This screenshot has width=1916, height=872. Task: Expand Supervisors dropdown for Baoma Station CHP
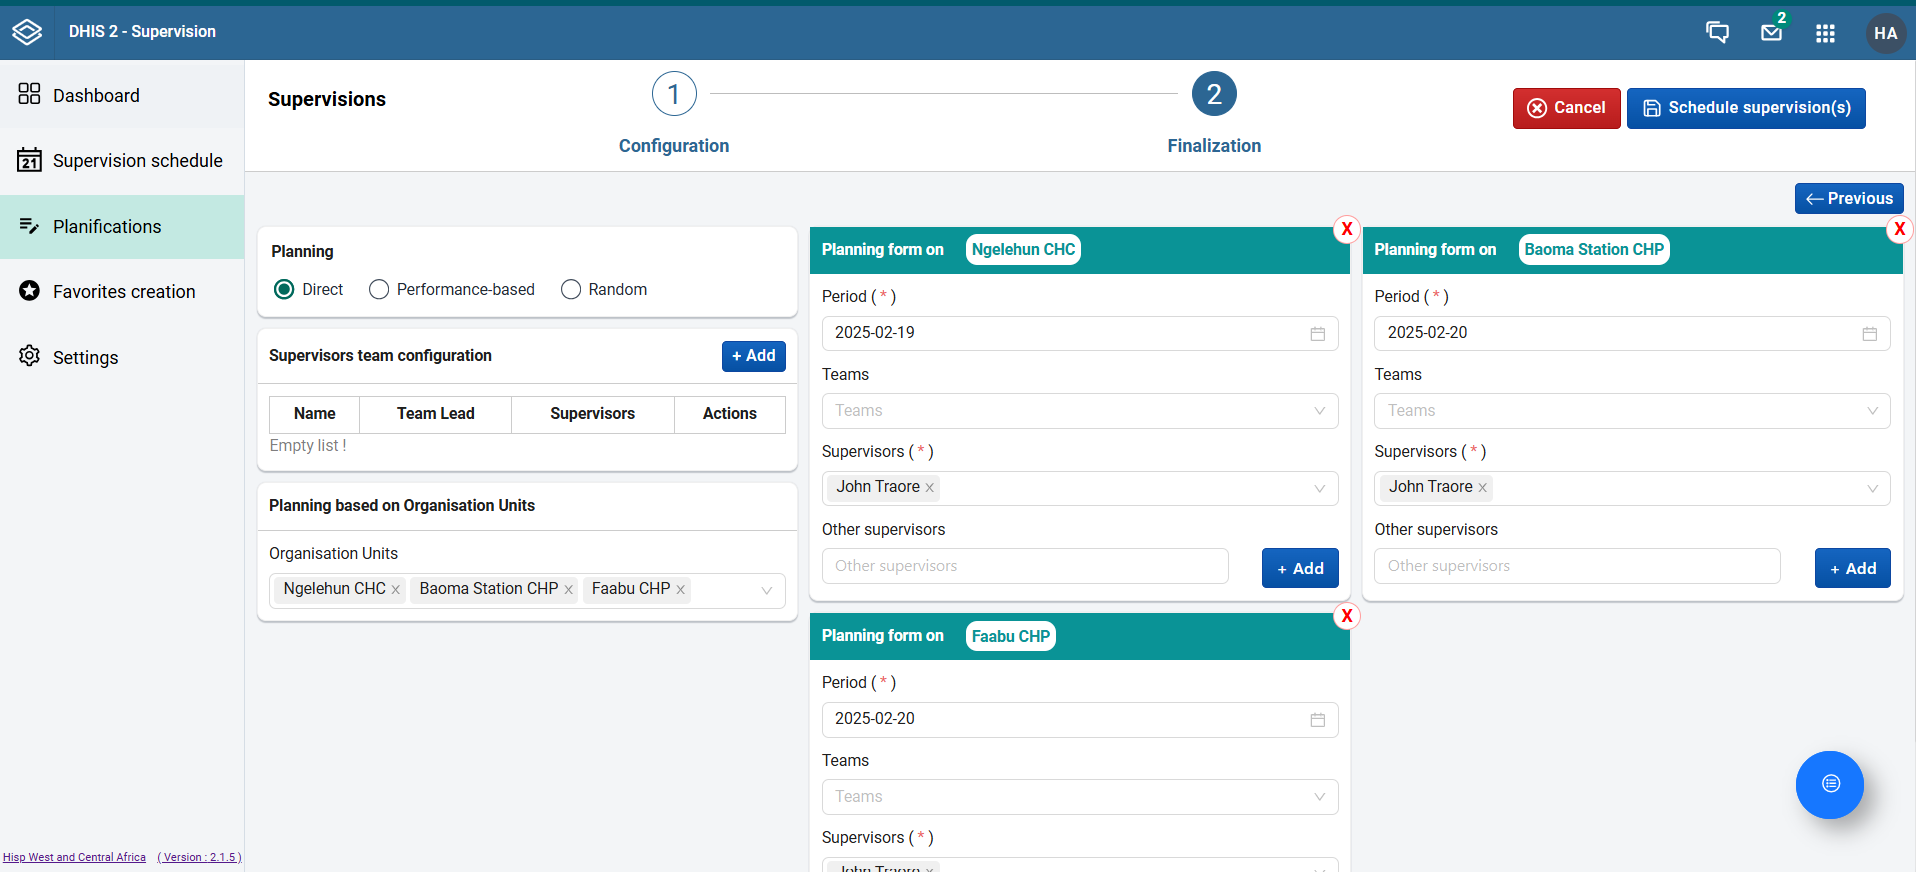(x=1872, y=488)
